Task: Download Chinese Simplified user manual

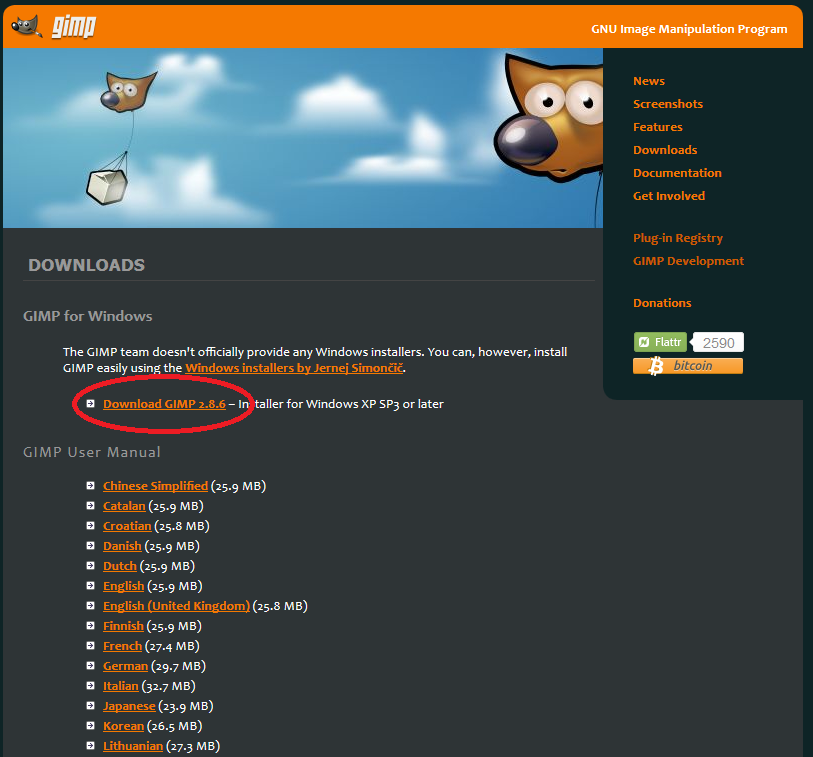Action: [156, 486]
